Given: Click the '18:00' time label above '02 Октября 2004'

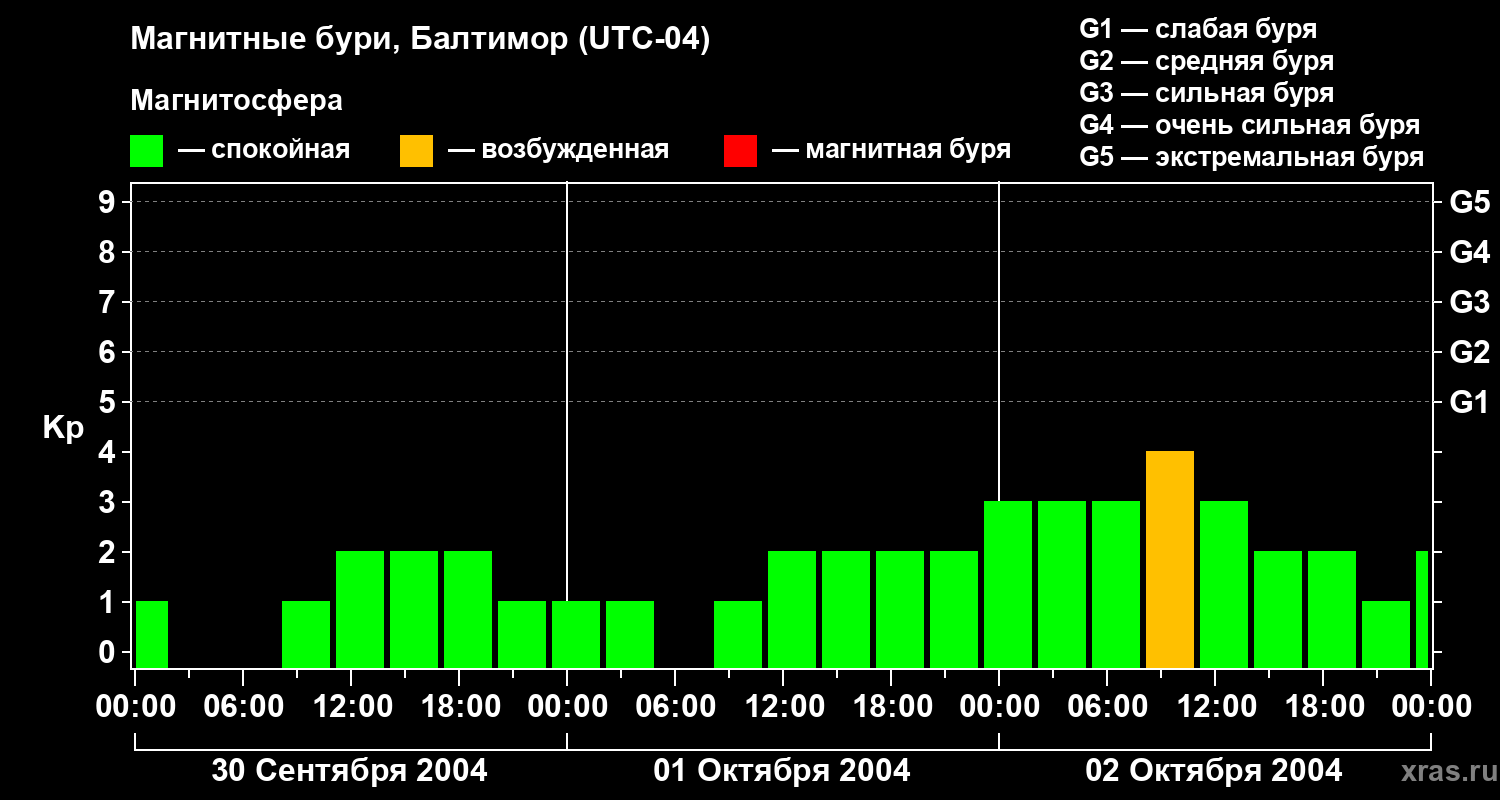Looking at the screenshot, I should click(x=1324, y=707).
